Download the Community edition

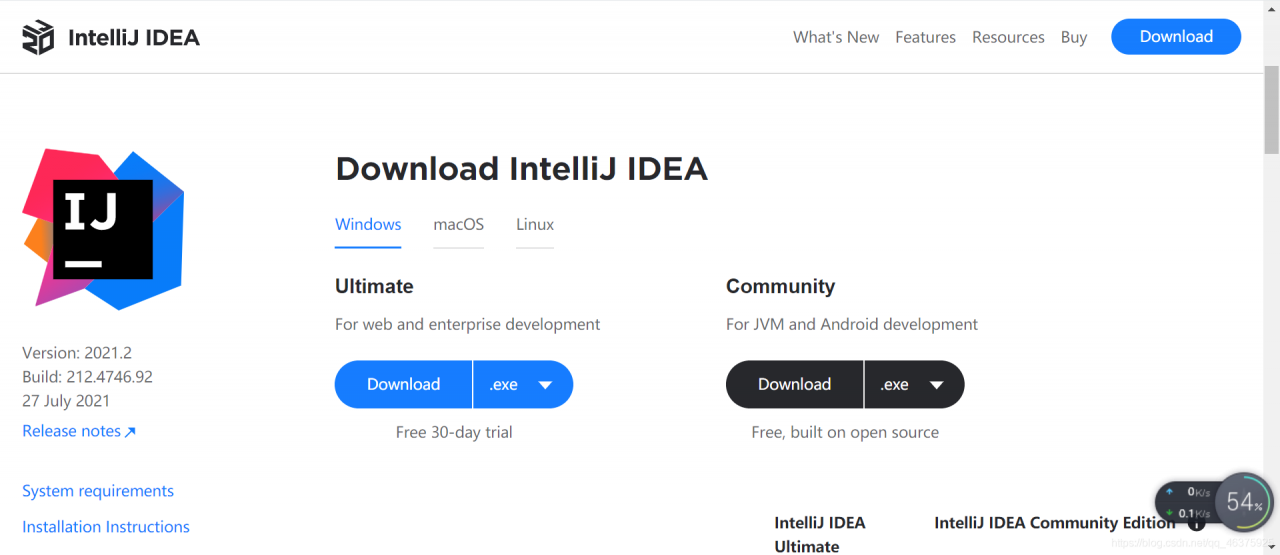click(794, 385)
